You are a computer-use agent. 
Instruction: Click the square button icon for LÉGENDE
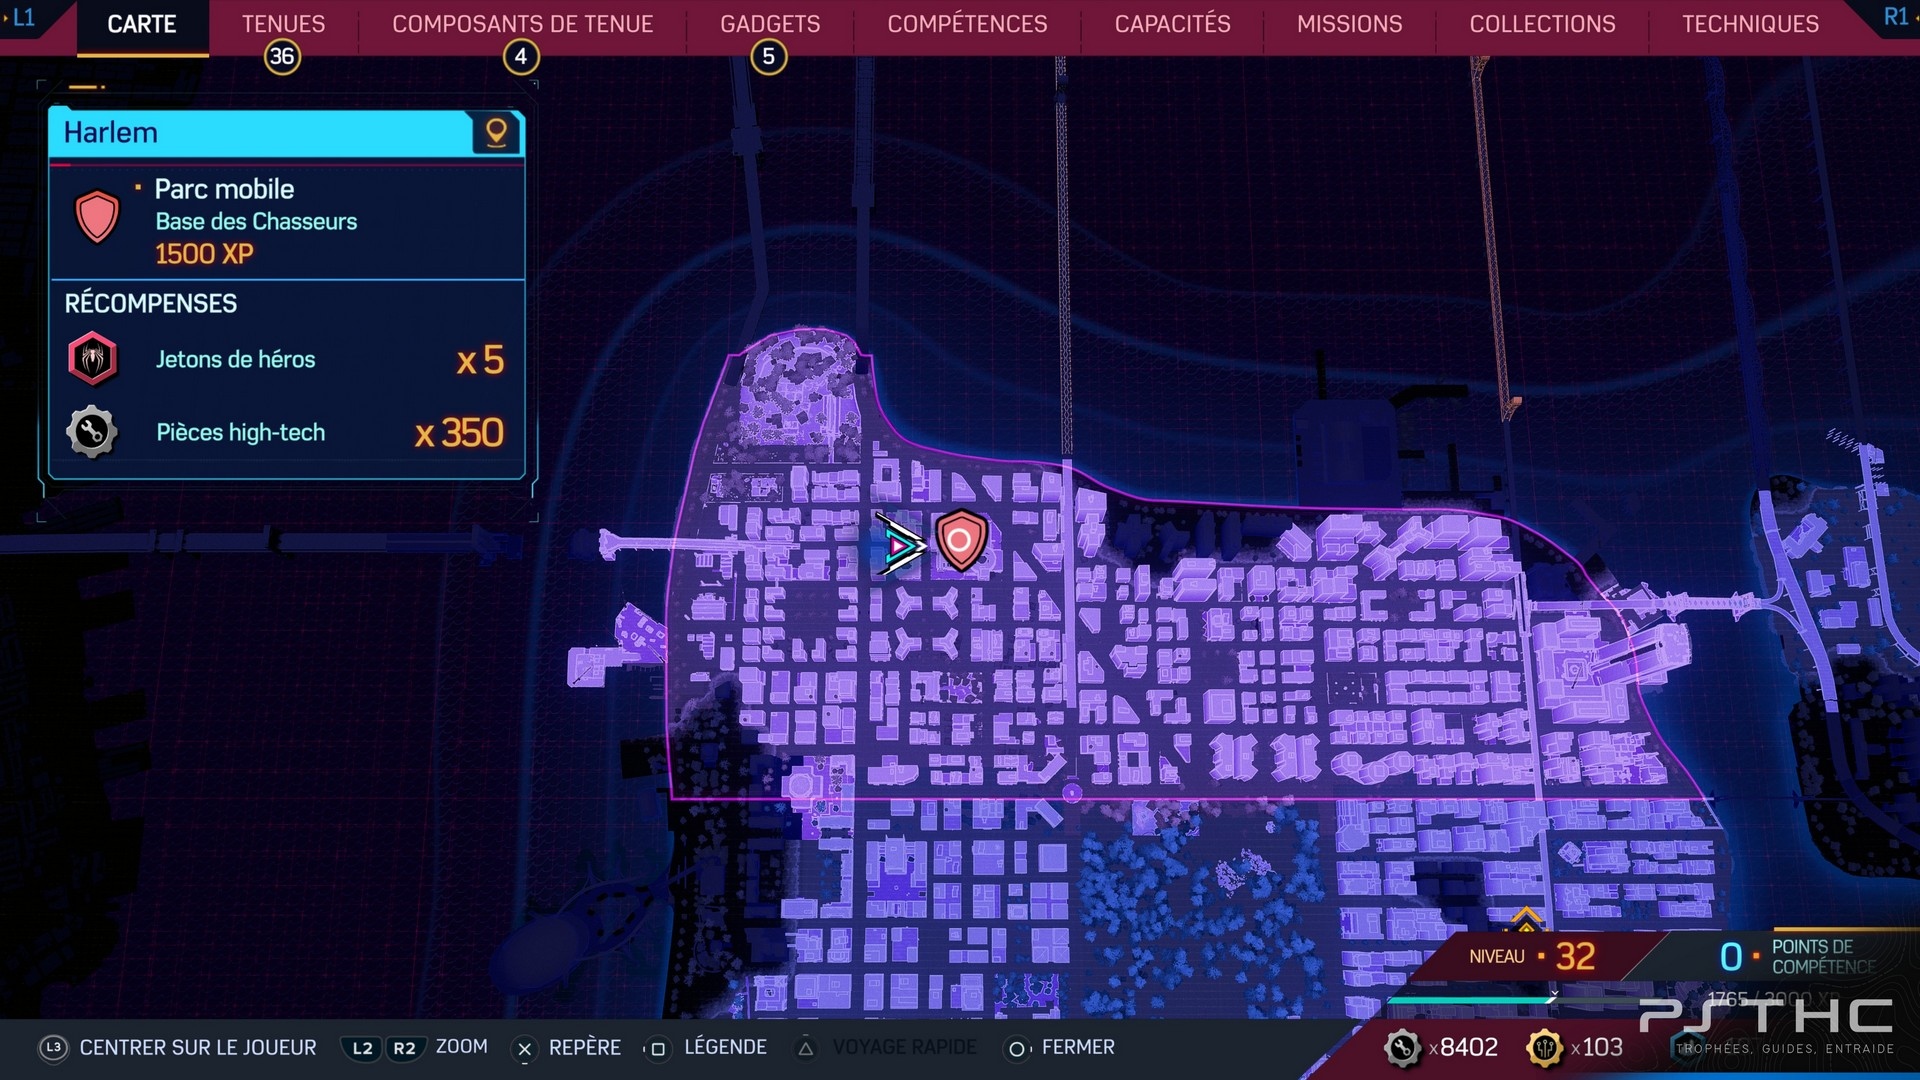pos(657,1048)
